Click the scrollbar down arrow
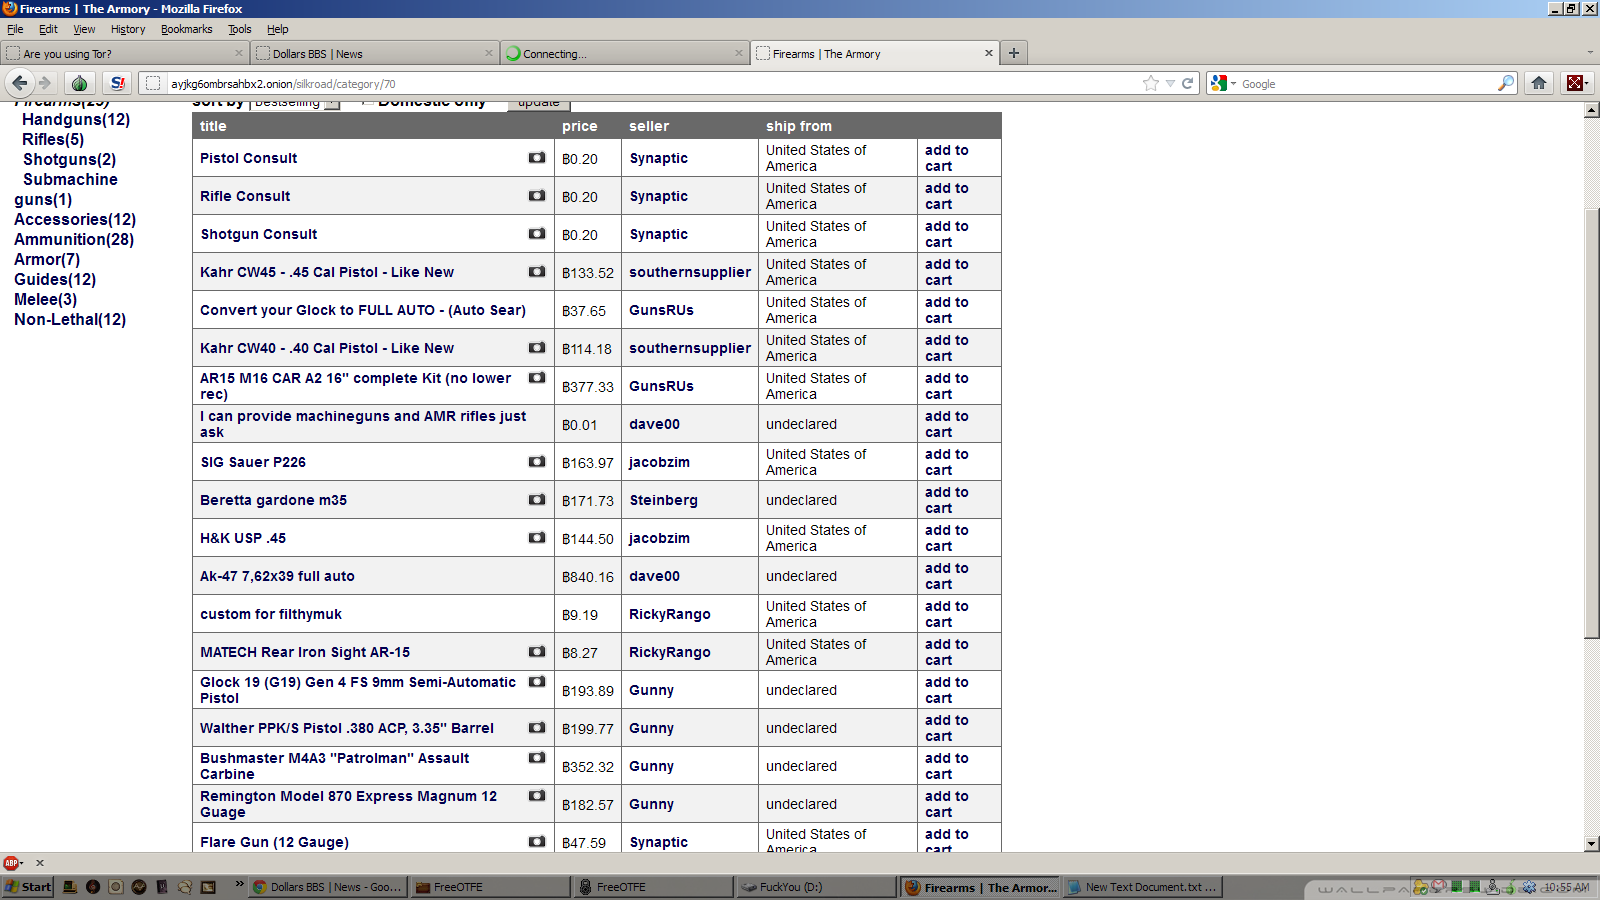 tap(1592, 844)
